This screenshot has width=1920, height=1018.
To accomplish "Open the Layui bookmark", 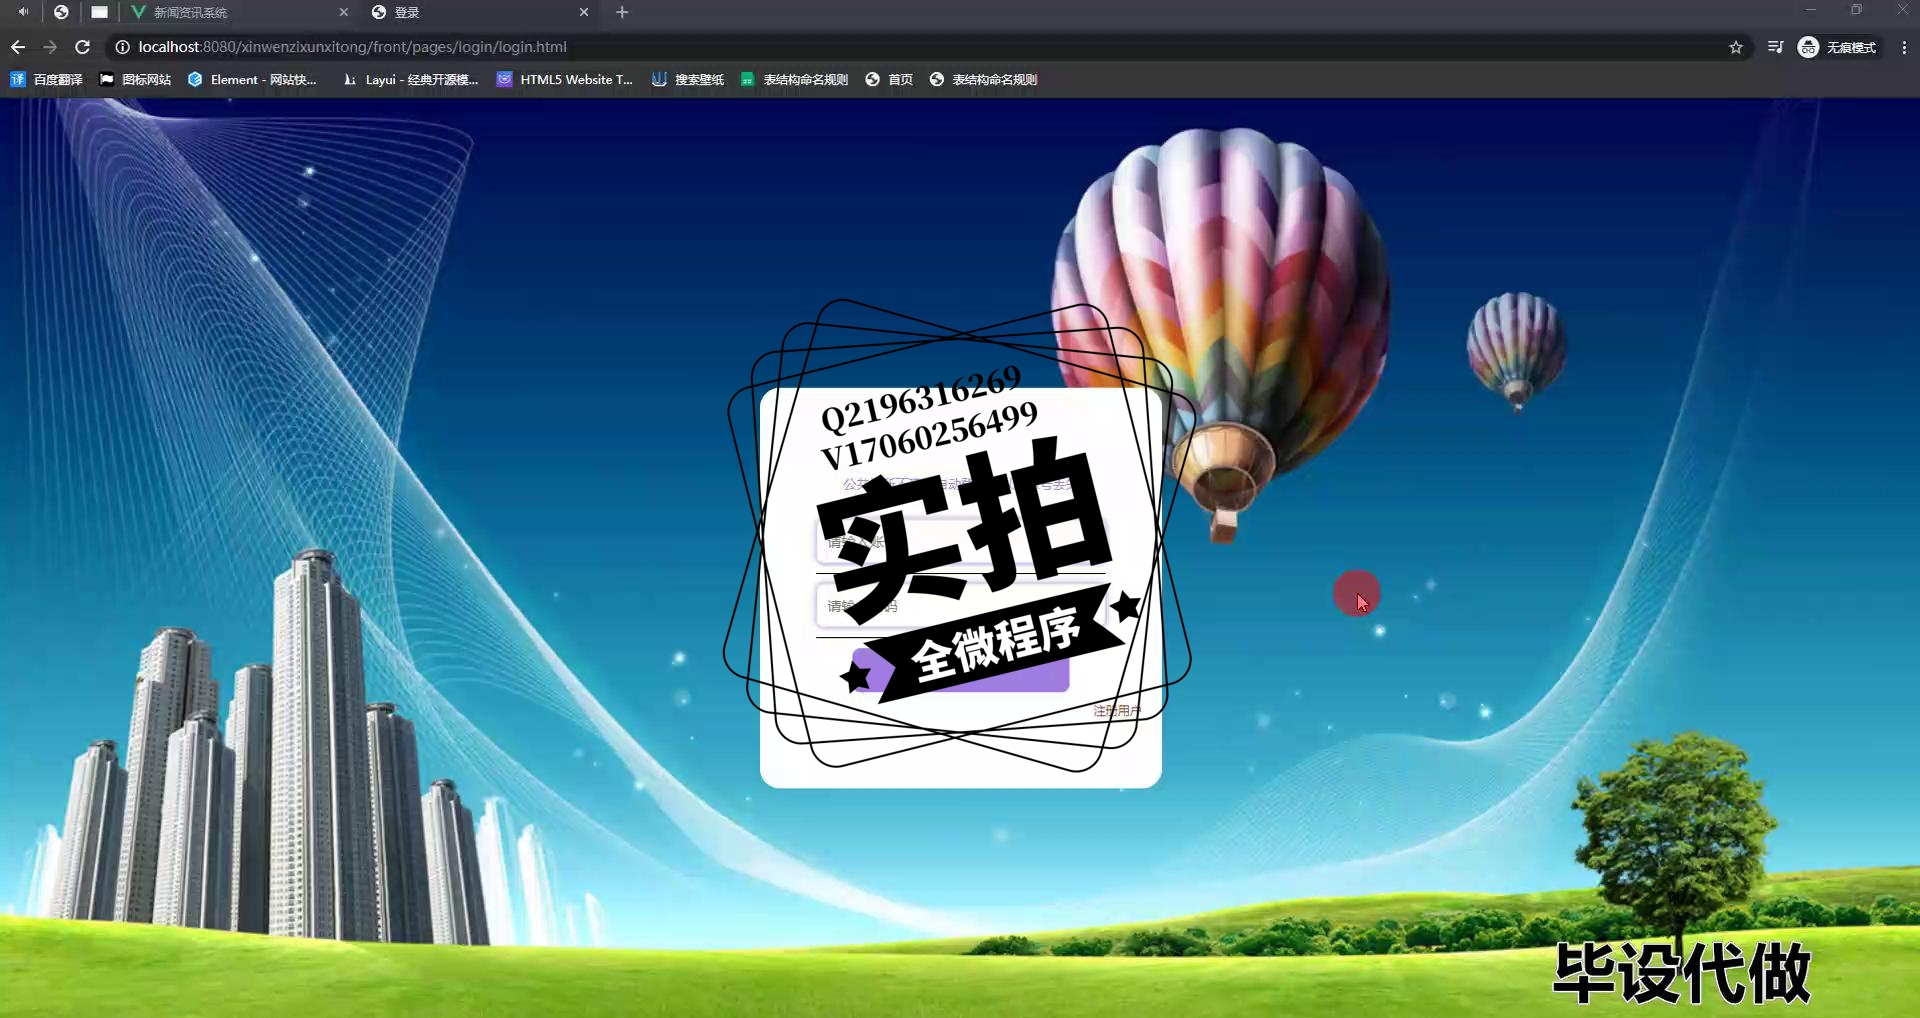I will click(x=410, y=79).
